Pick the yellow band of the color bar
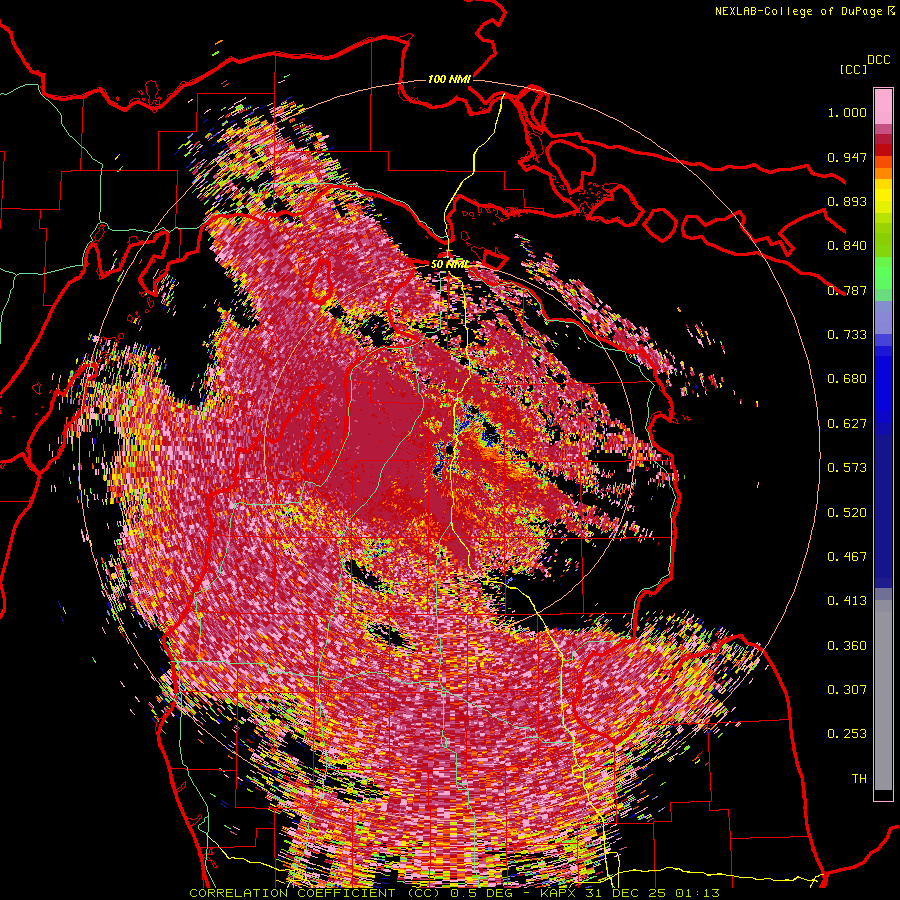900x900 pixels. (x=883, y=197)
